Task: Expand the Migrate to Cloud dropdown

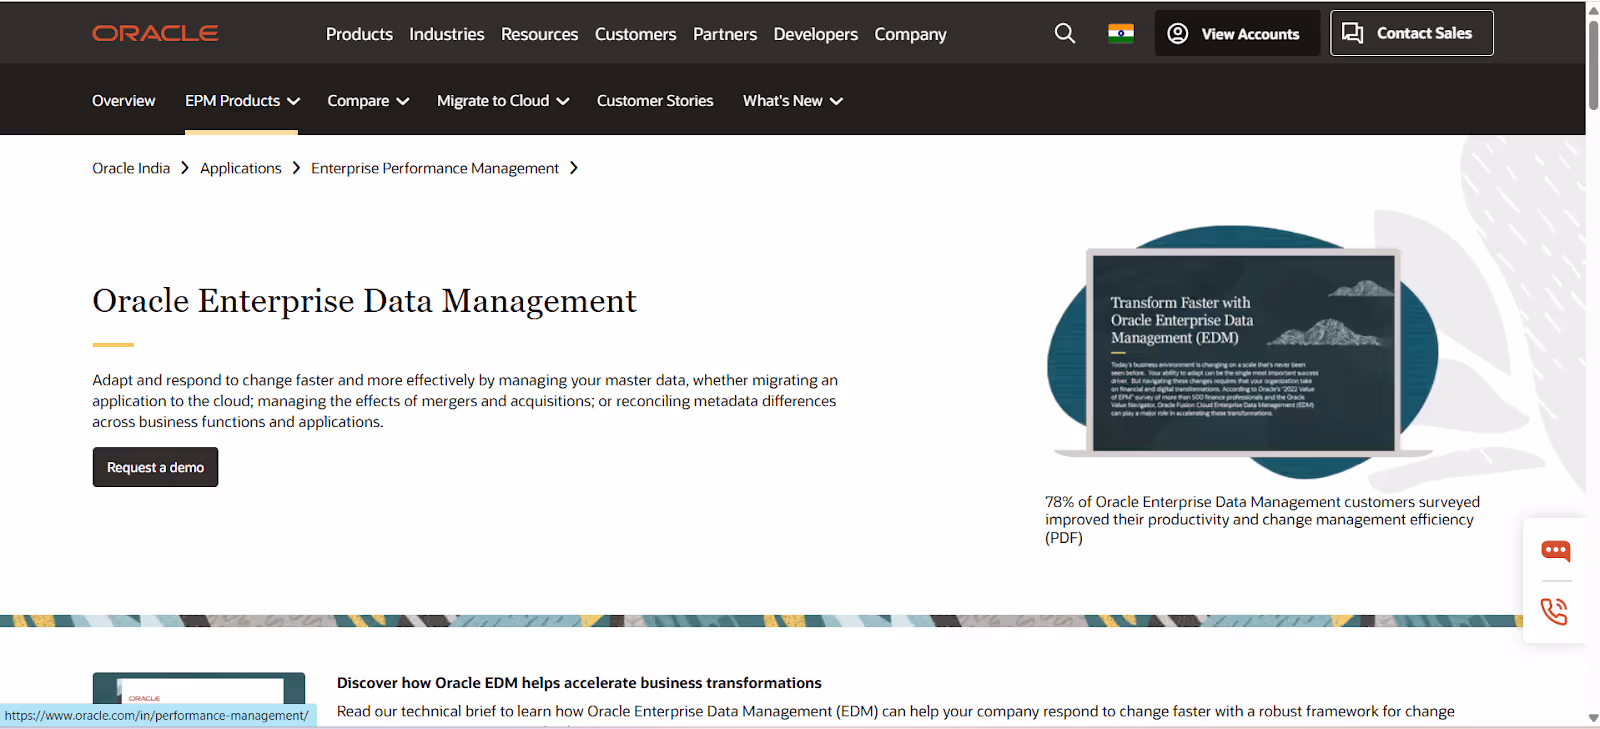Action: 503,101
